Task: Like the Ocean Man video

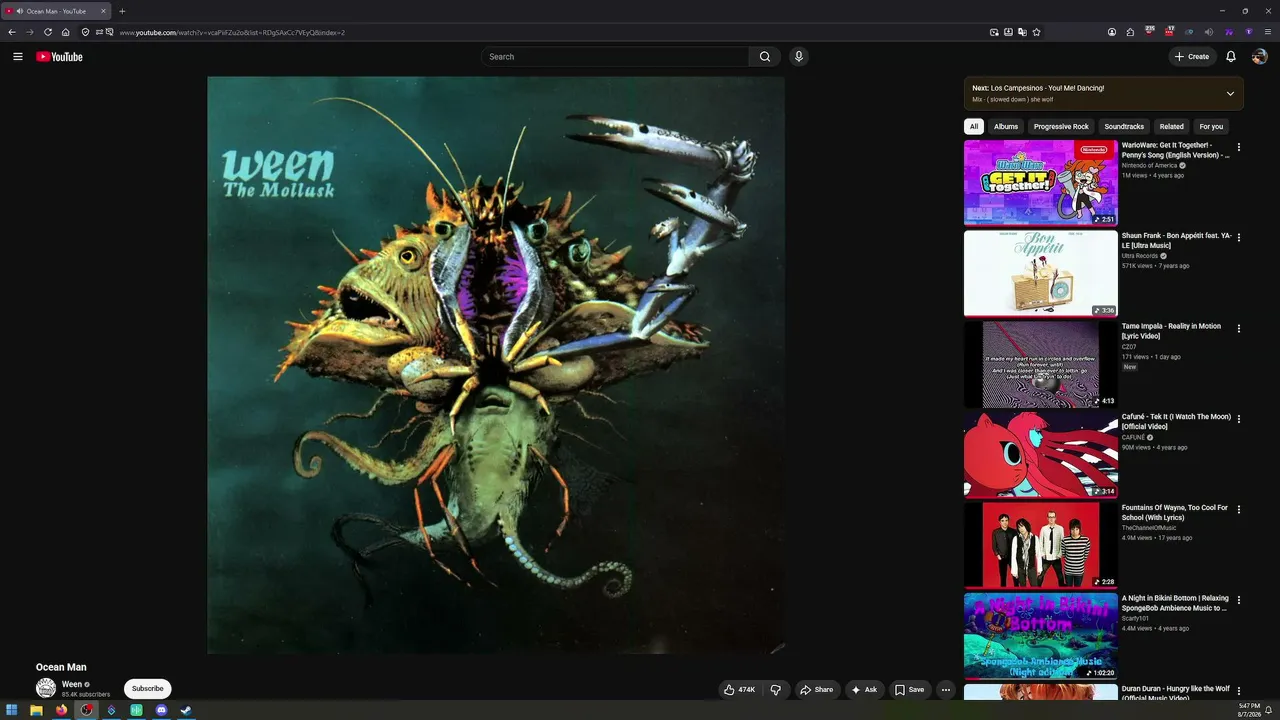Action: 740,689
